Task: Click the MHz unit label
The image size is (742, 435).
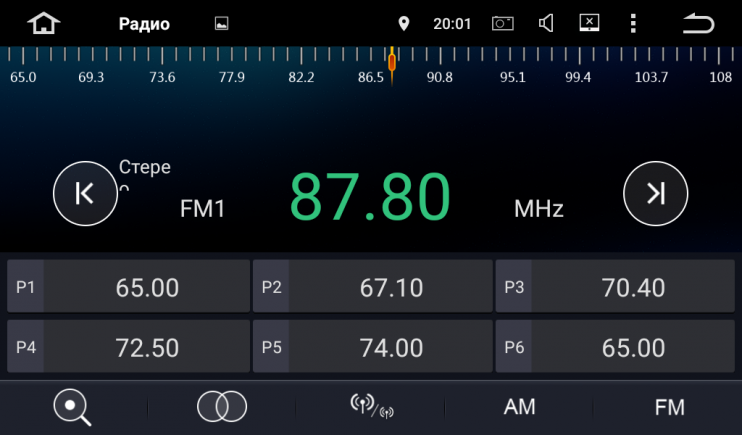Action: click(x=539, y=208)
